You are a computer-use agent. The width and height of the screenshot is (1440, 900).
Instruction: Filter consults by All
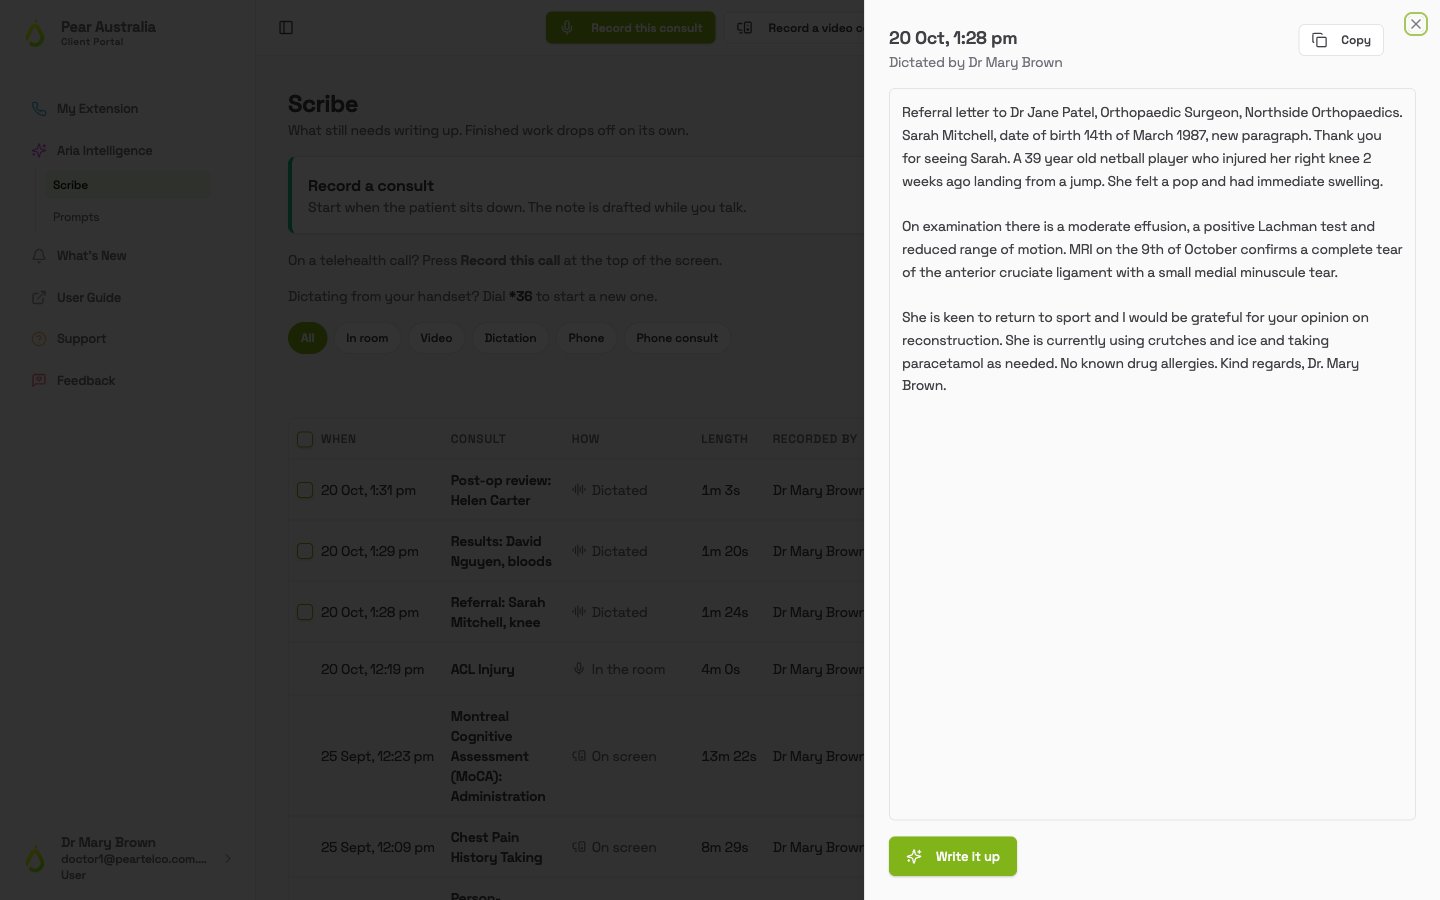click(x=307, y=338)
